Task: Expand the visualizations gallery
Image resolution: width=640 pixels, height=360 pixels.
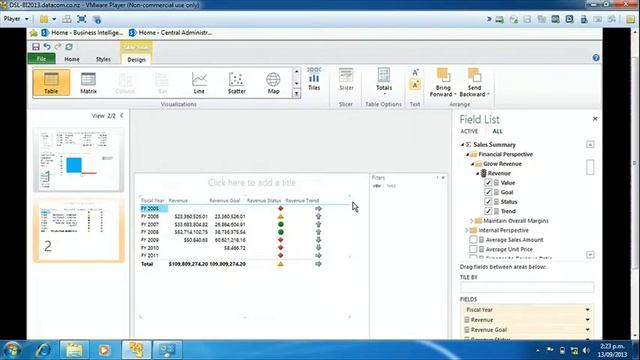Action: pos(297,94)
